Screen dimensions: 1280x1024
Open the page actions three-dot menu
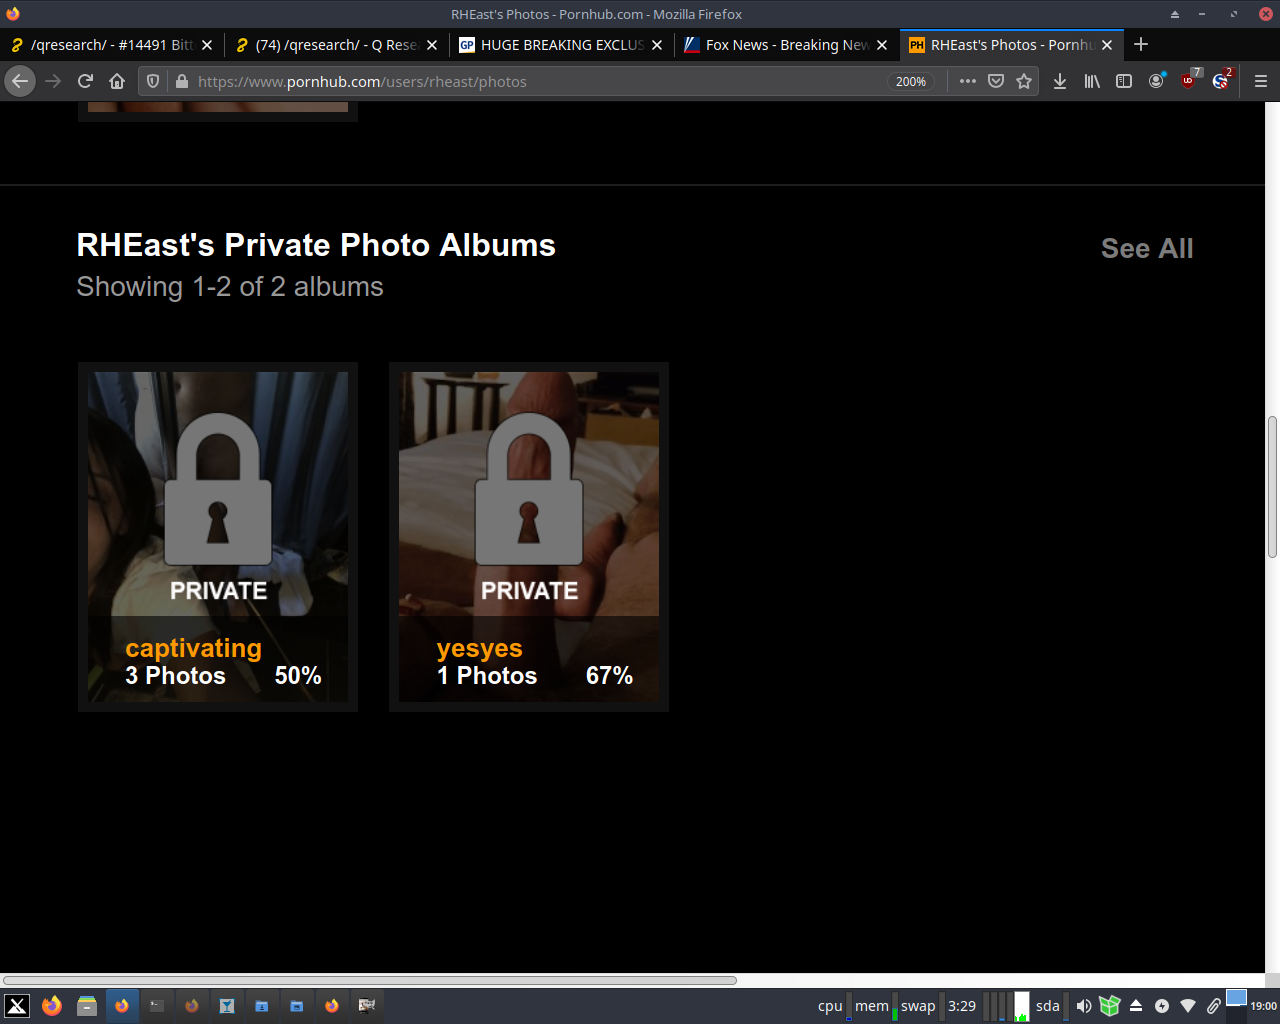pos(968,81)
